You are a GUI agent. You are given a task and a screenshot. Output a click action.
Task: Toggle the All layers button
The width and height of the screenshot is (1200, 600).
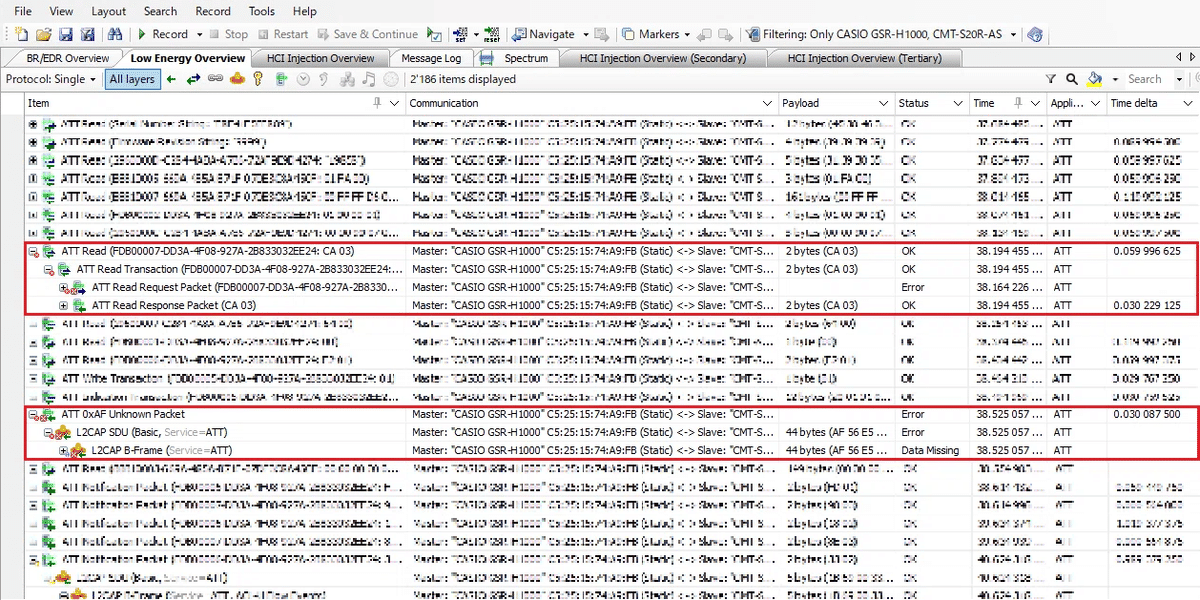[x=134, y=79]
